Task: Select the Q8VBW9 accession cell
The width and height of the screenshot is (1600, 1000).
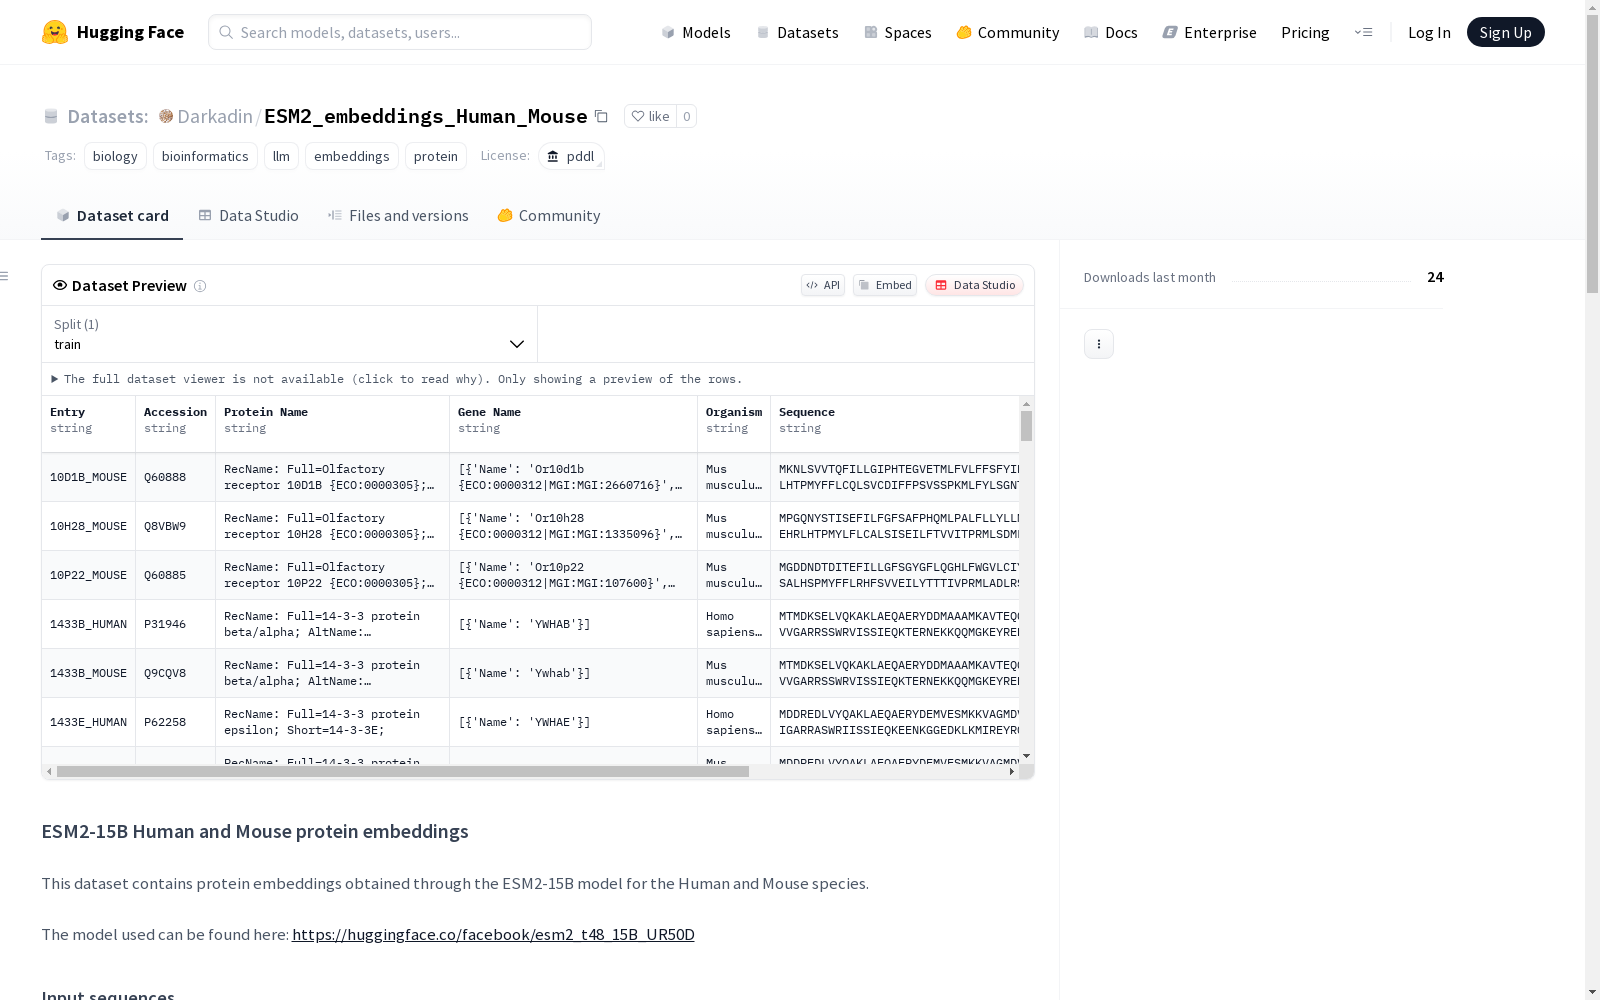Action: click(175, 527)
